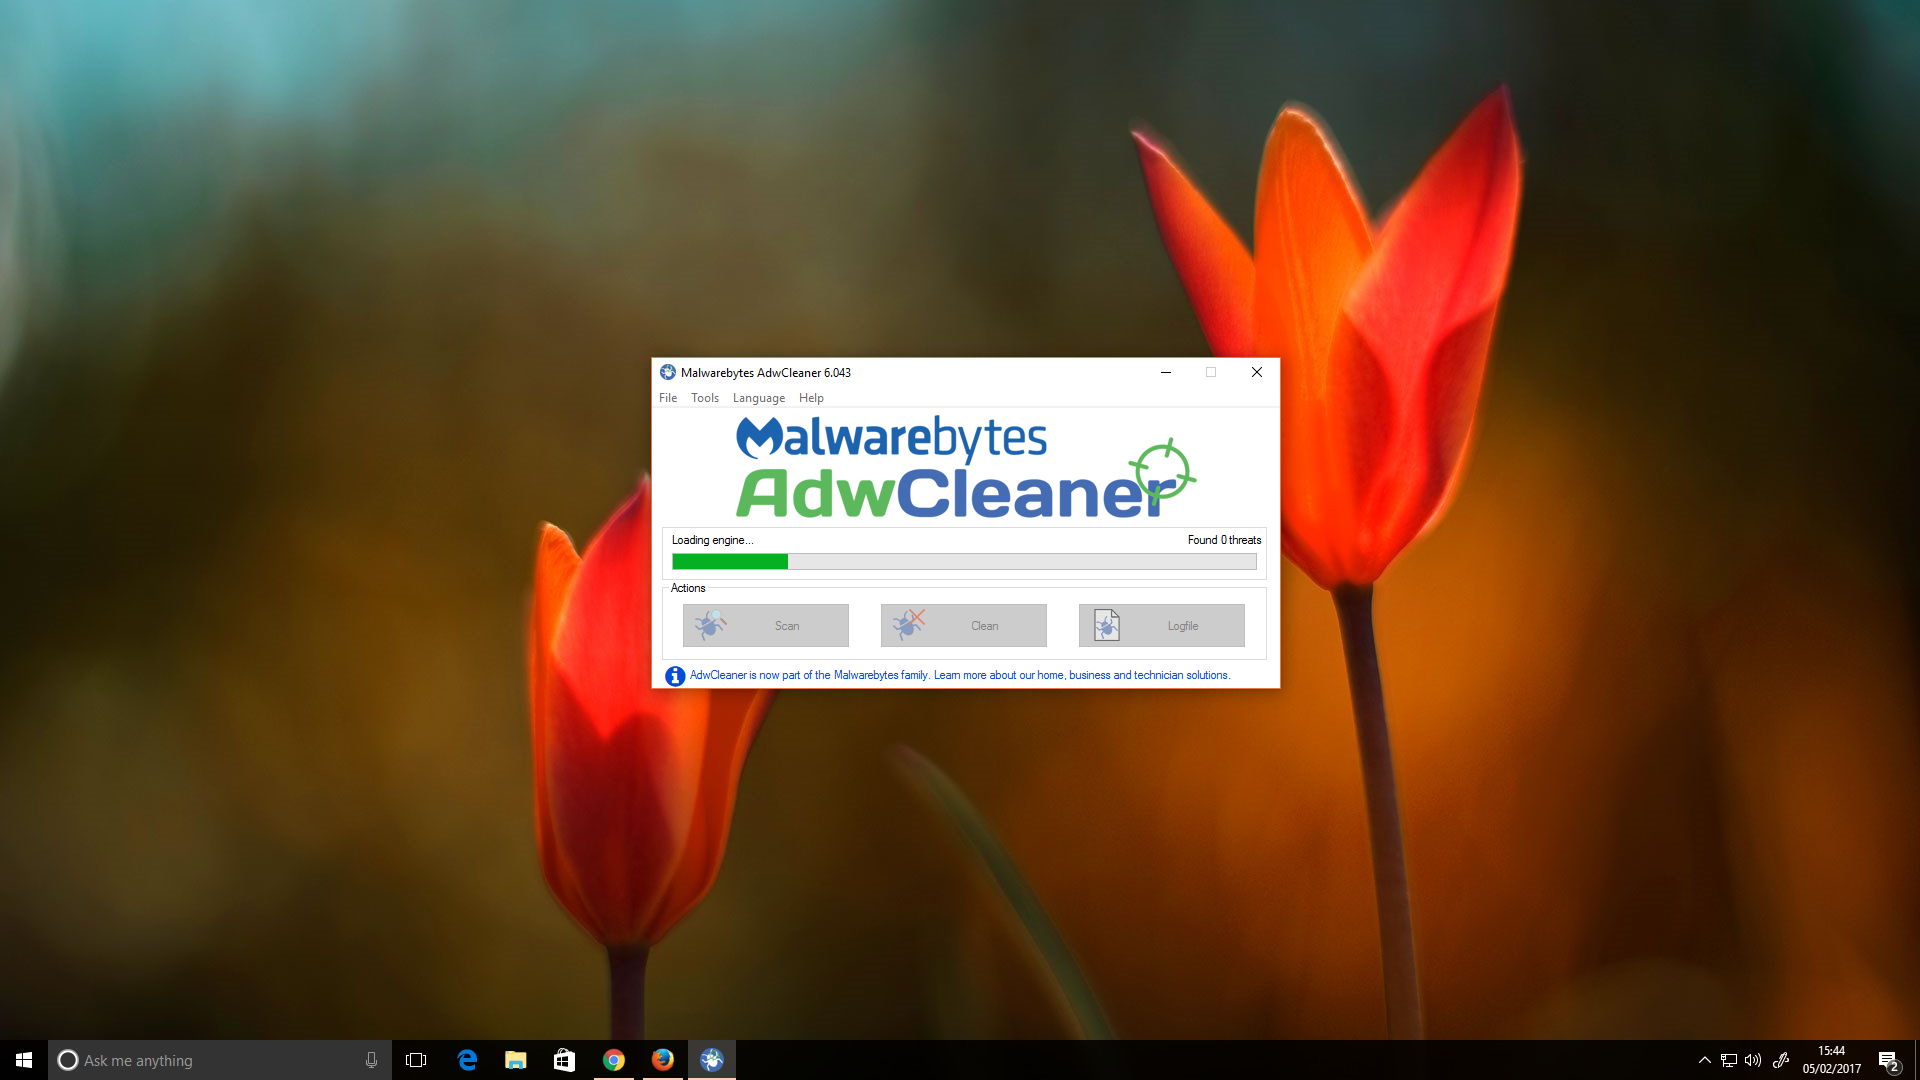Click the "Found 0 threats" text
This screenshot has width=1920, height=1080.
1224,540
